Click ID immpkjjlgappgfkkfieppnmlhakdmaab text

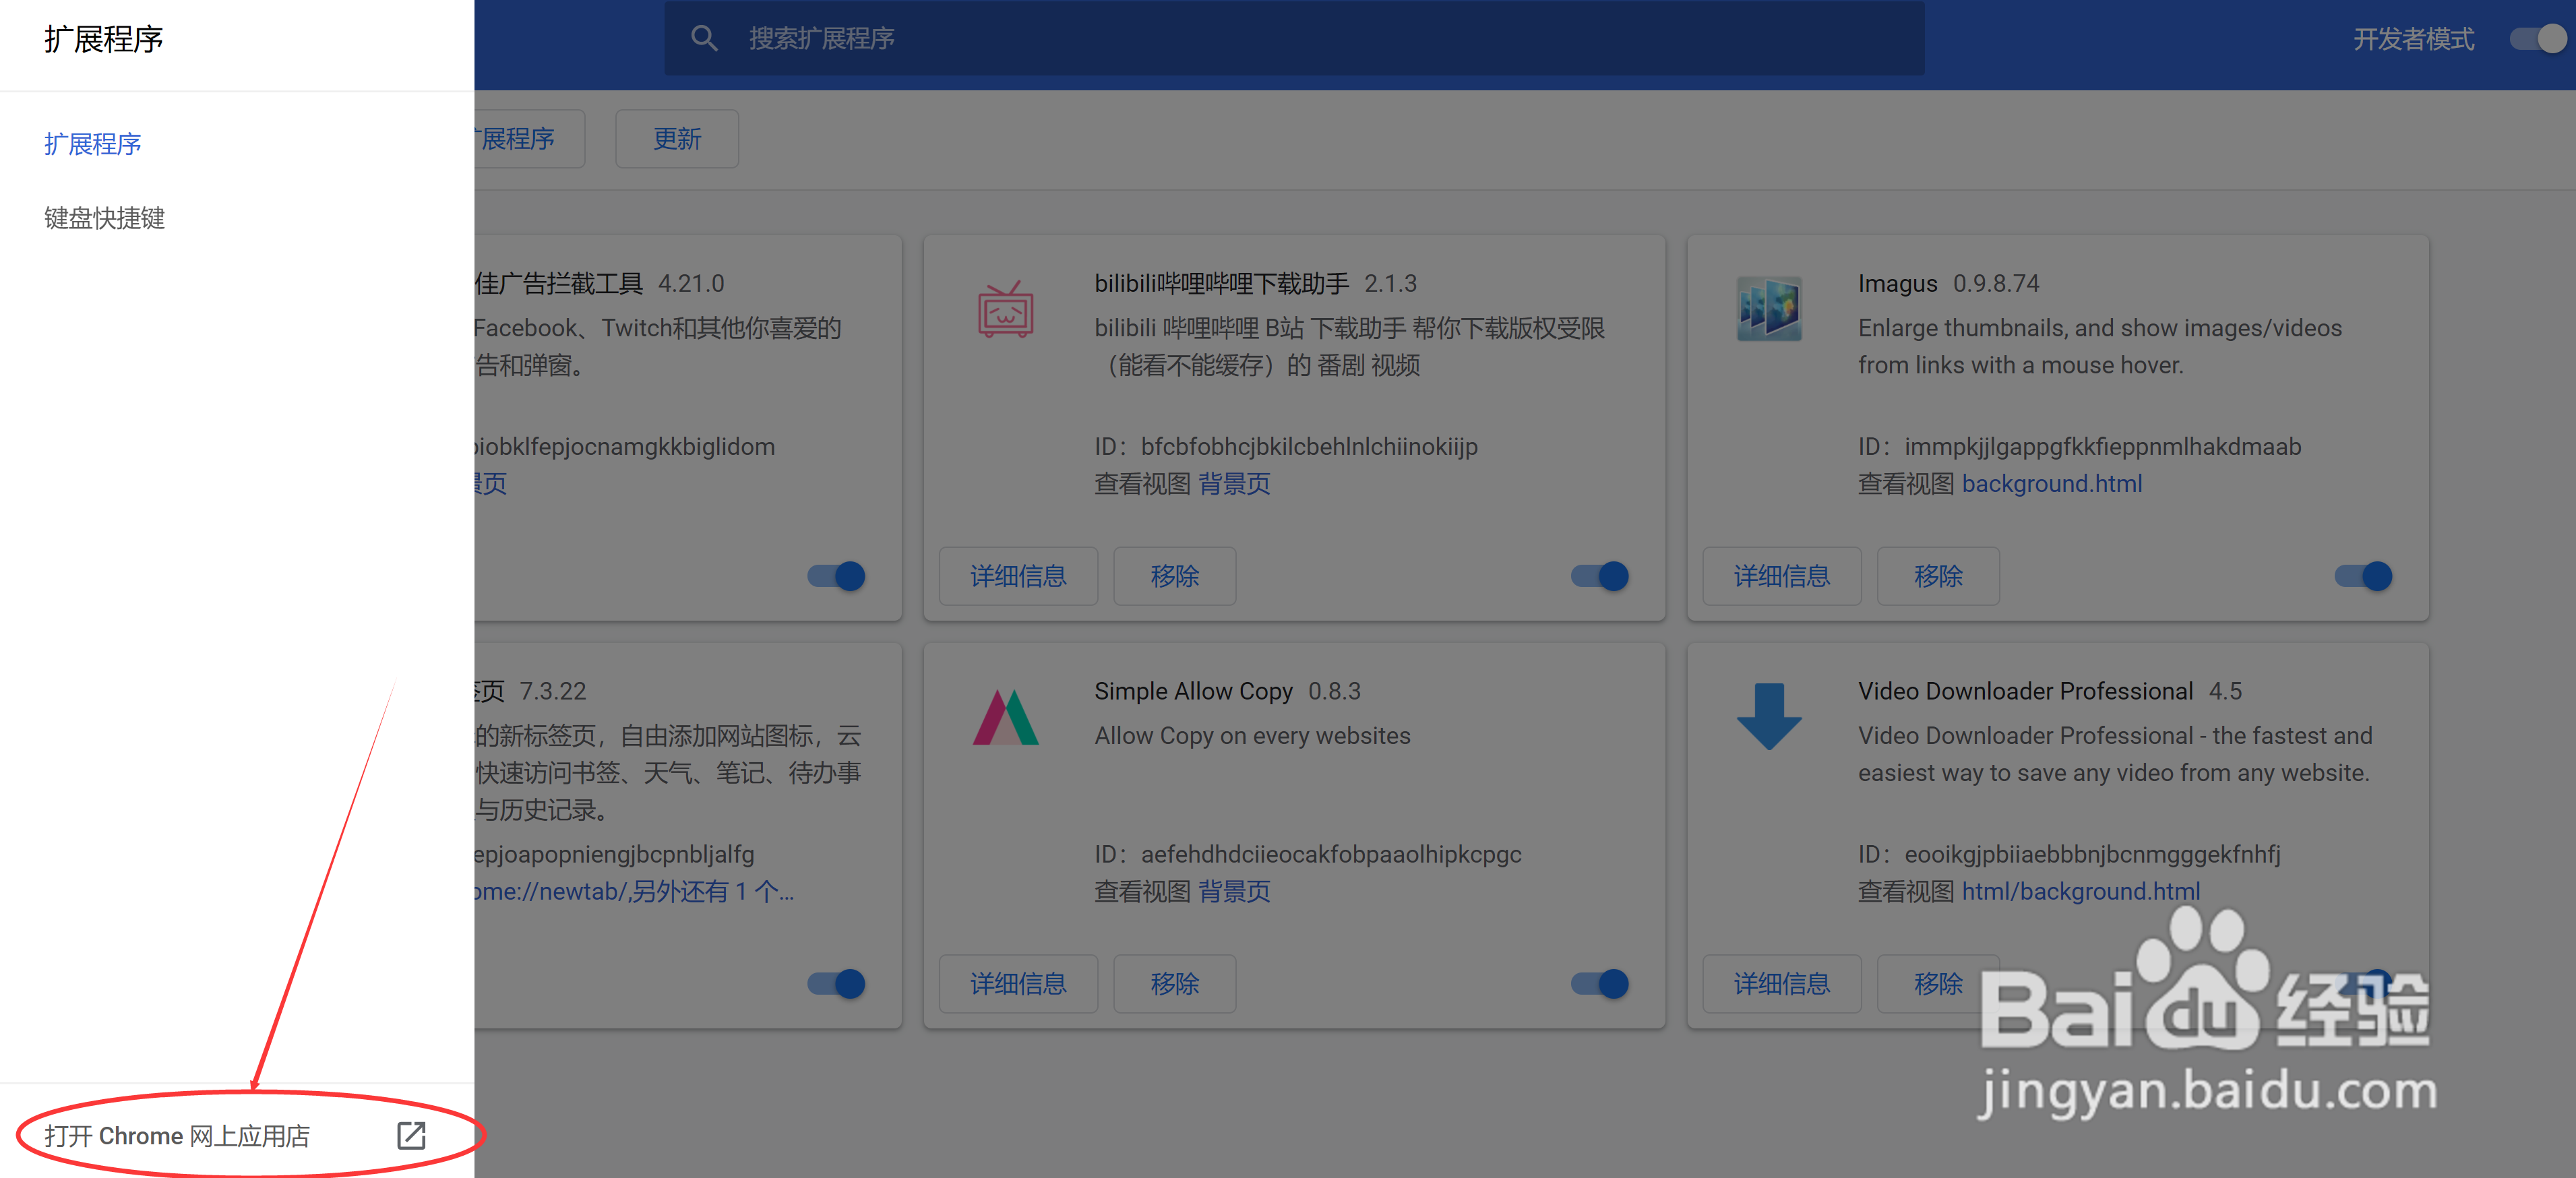pos(2080,447)
